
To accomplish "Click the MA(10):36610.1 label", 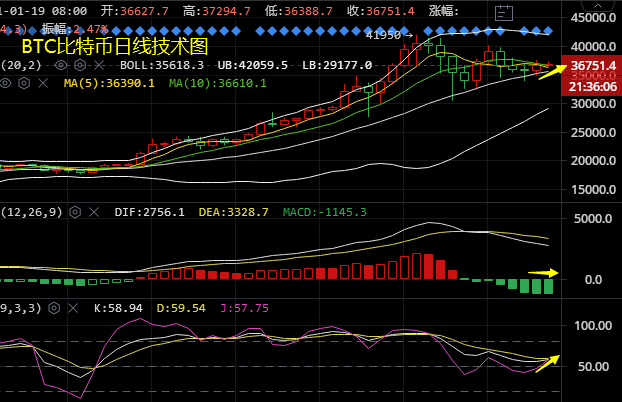I will 217,83.
